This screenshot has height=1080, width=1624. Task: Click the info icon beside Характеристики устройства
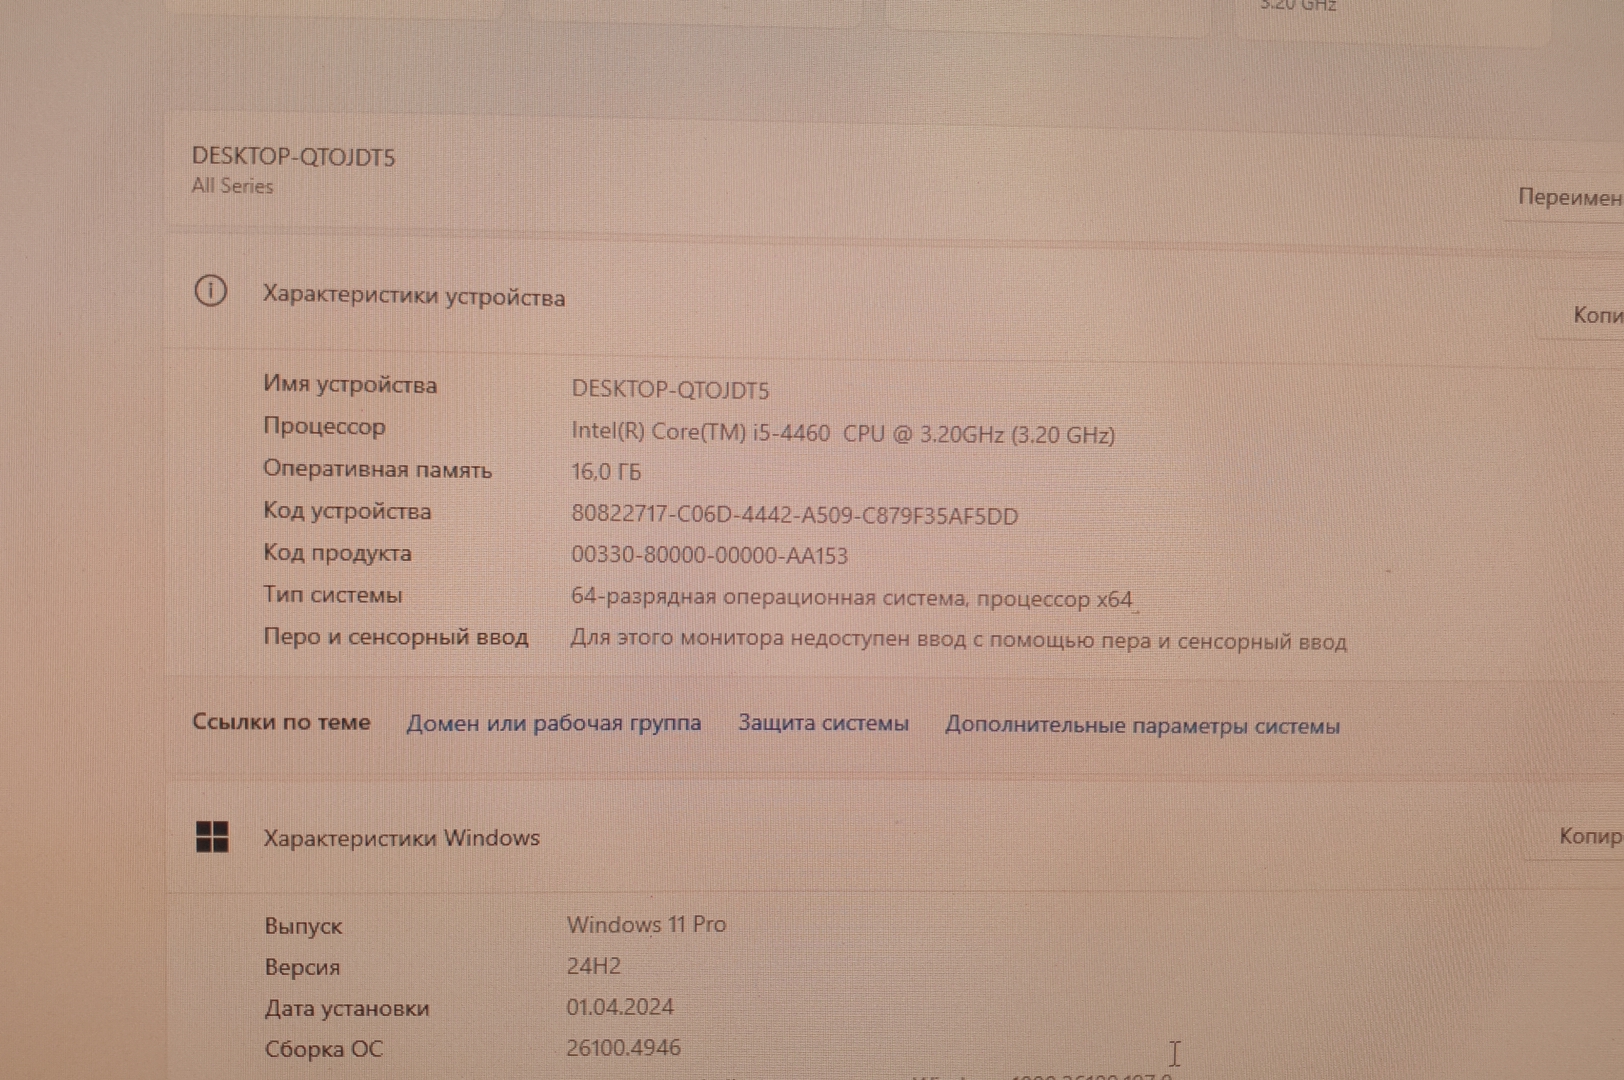tap(210, 291)
